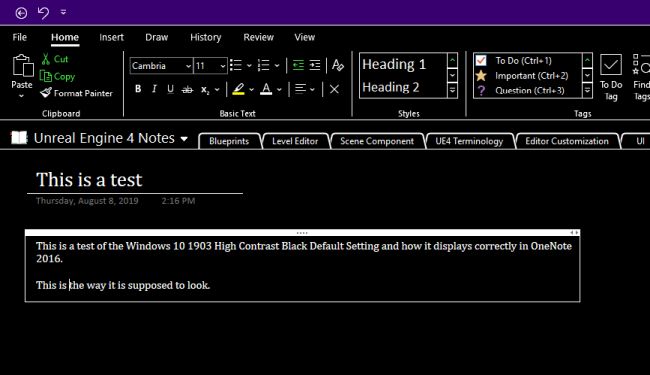Click the note container resize arrows handle
650x375 pixels.
coord(574,232)
